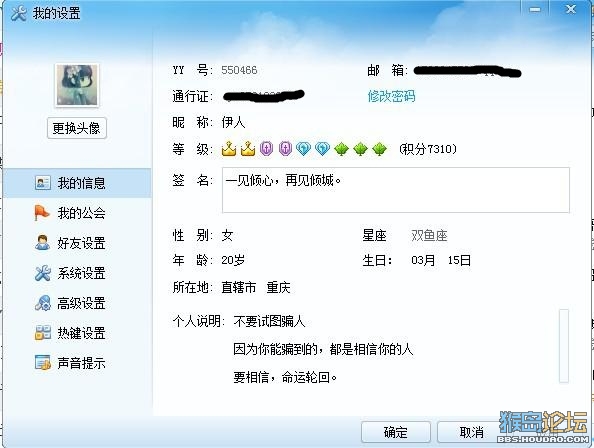Click the first gold crown level icon
594x448 pixels.
click(229, 148)
